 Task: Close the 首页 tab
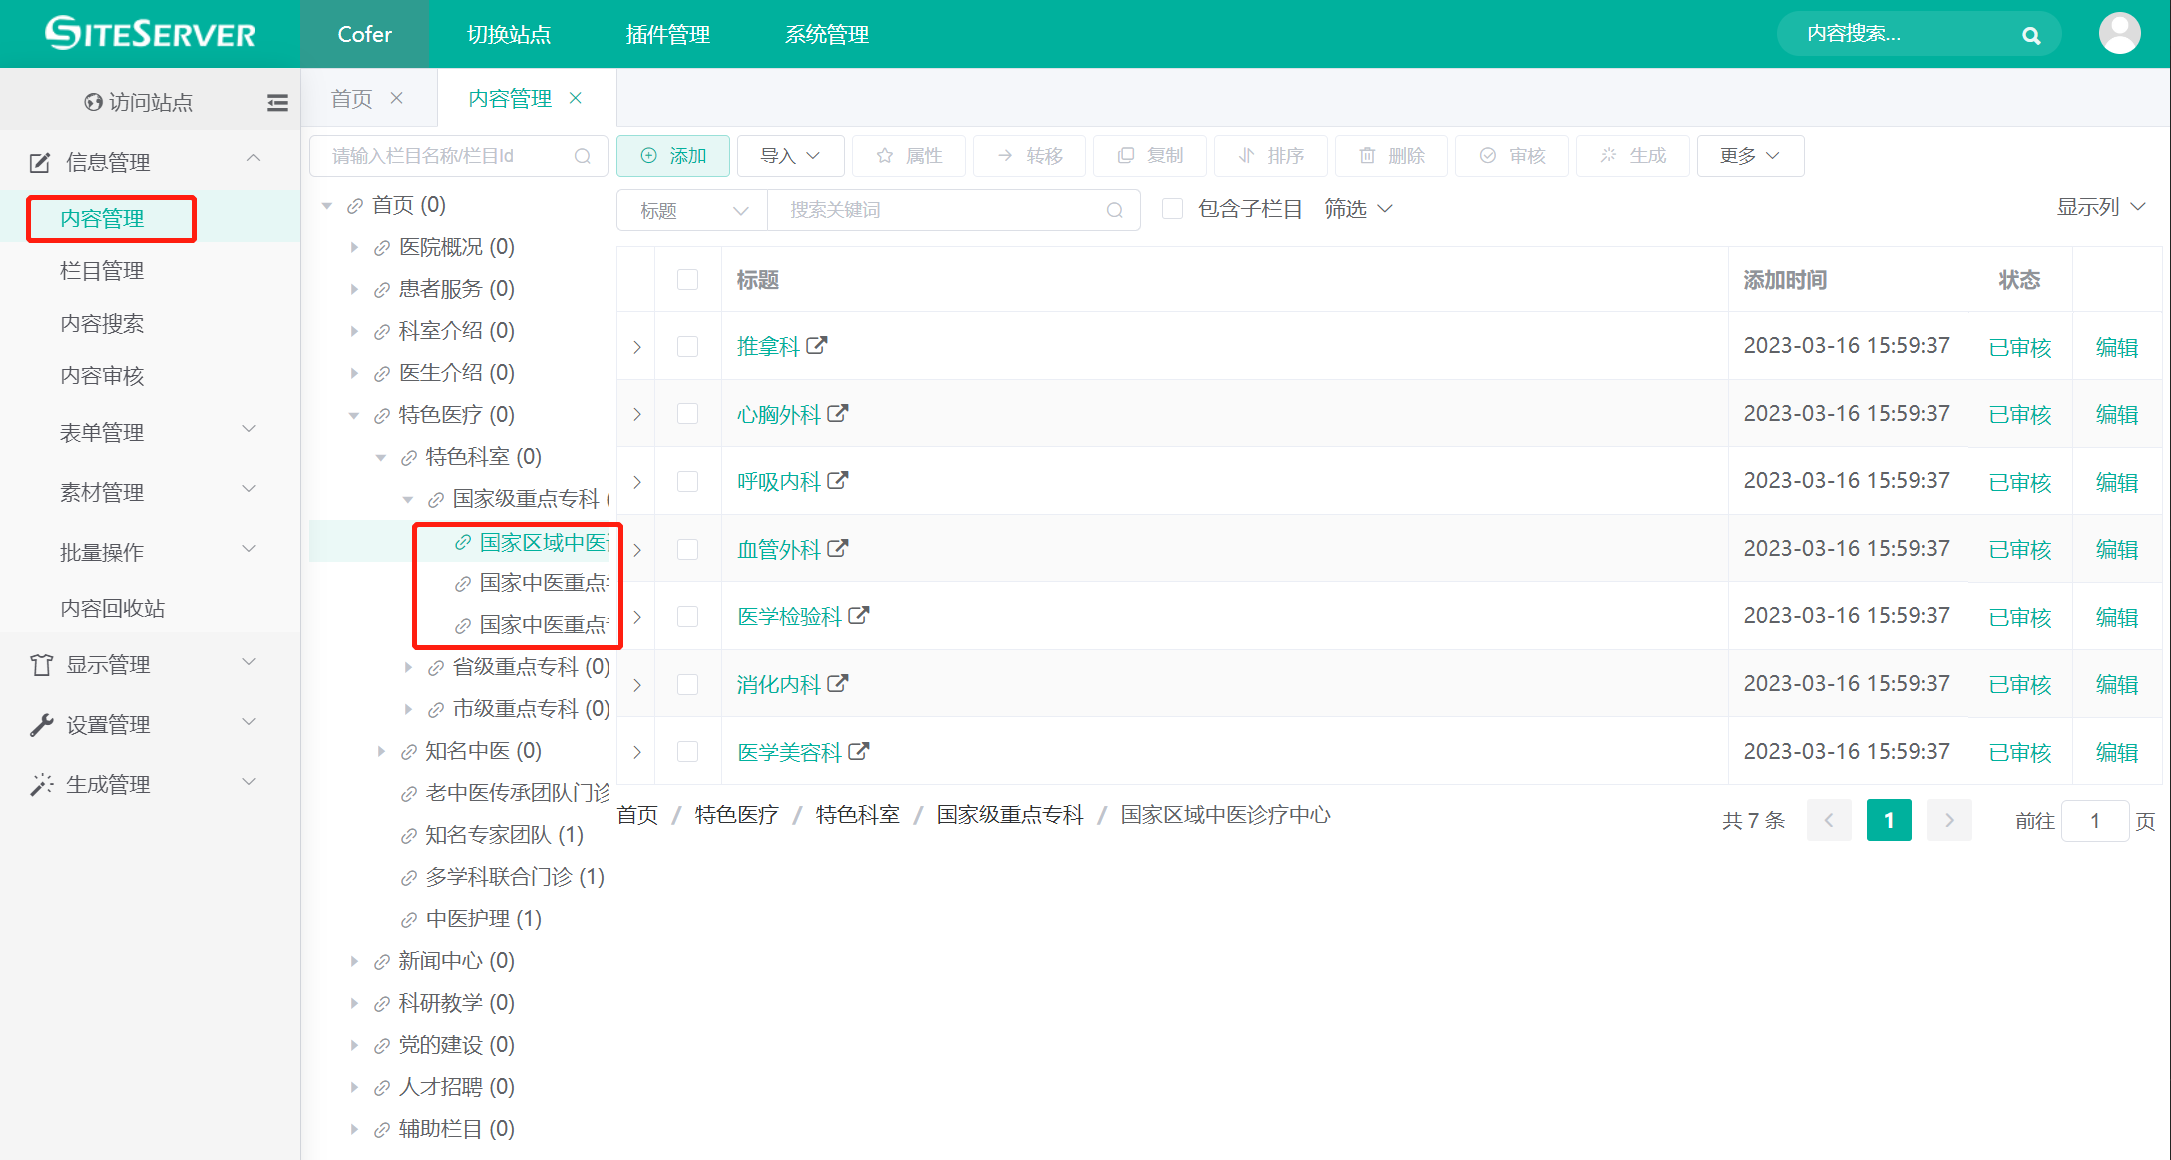pos(397,98)
